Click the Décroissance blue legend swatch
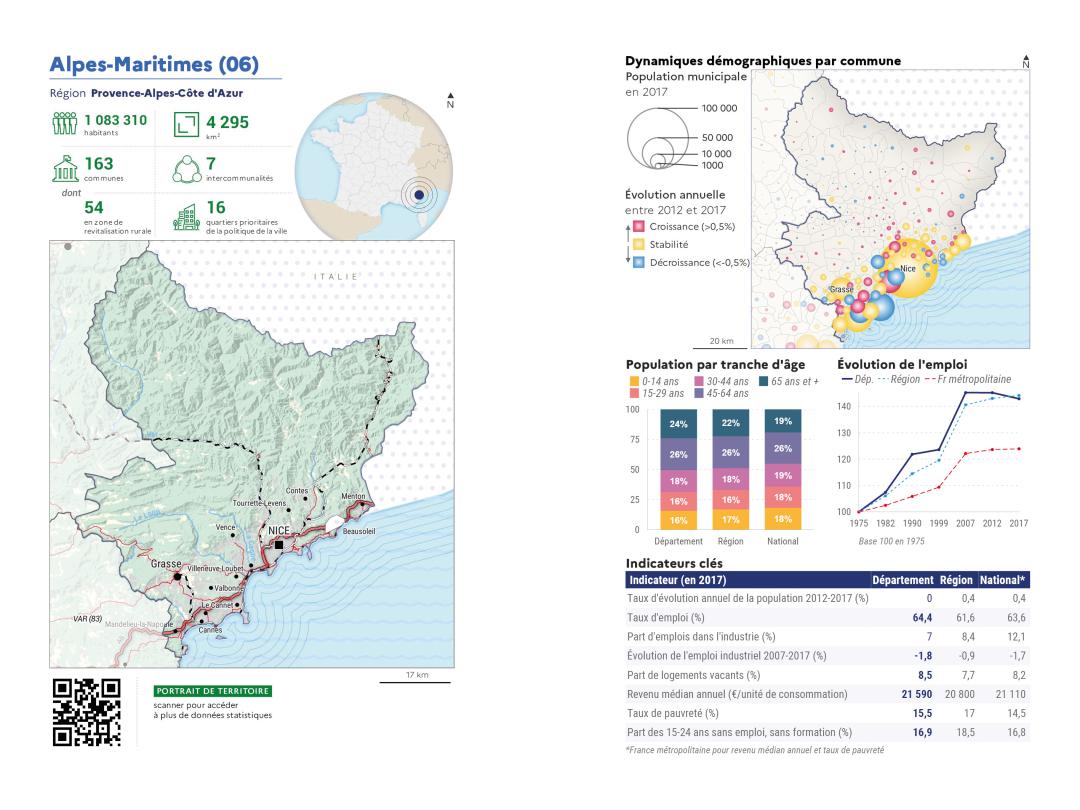Viewport: 1080px width, 810px height. click(x=638, y=262)
